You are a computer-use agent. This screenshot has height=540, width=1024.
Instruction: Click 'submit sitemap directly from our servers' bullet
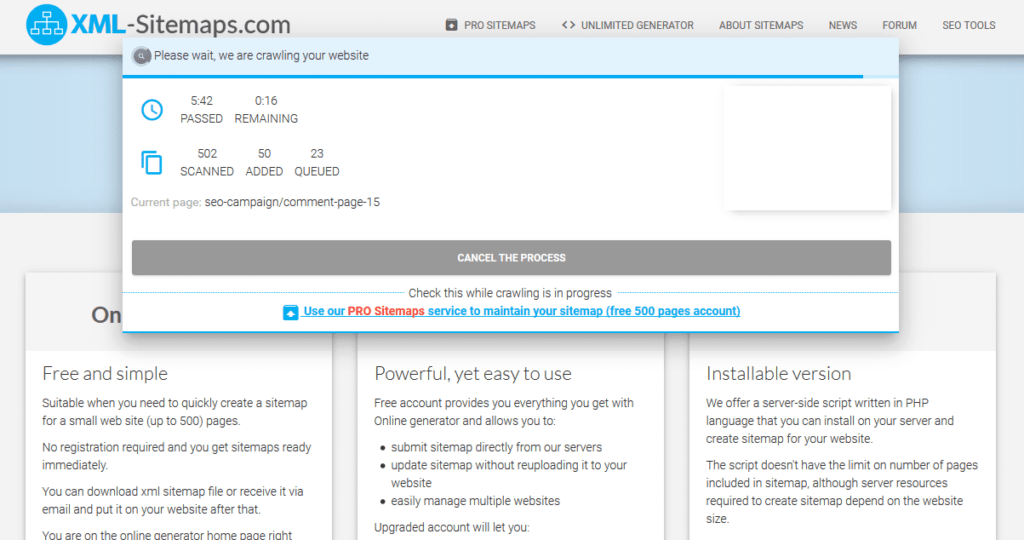[496, 447]
